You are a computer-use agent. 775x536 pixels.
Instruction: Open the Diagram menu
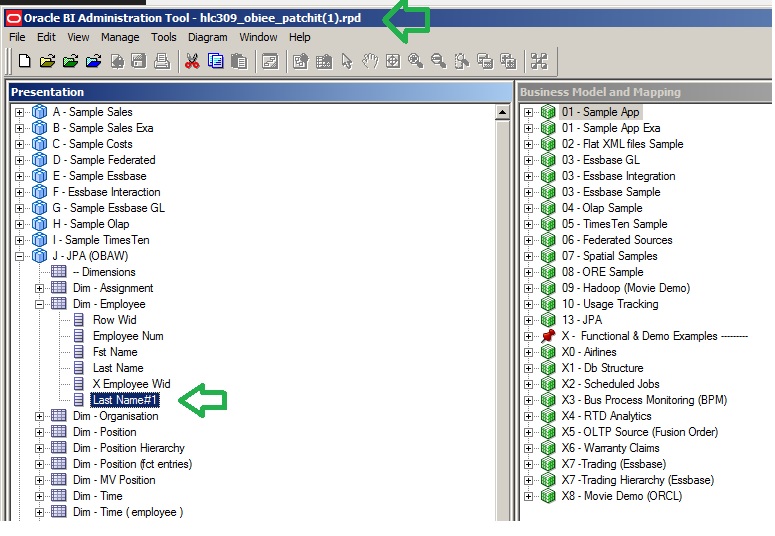tap(208, 37)
